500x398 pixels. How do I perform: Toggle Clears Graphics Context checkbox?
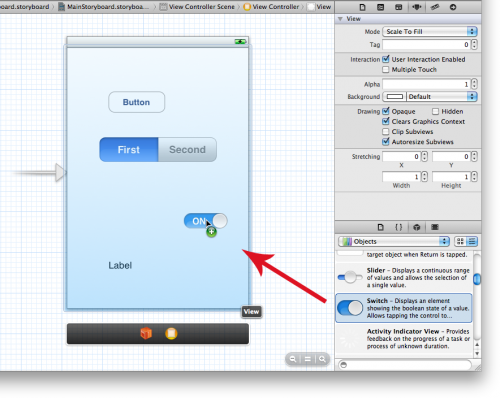pyautogui.click(x=386, y=121)
